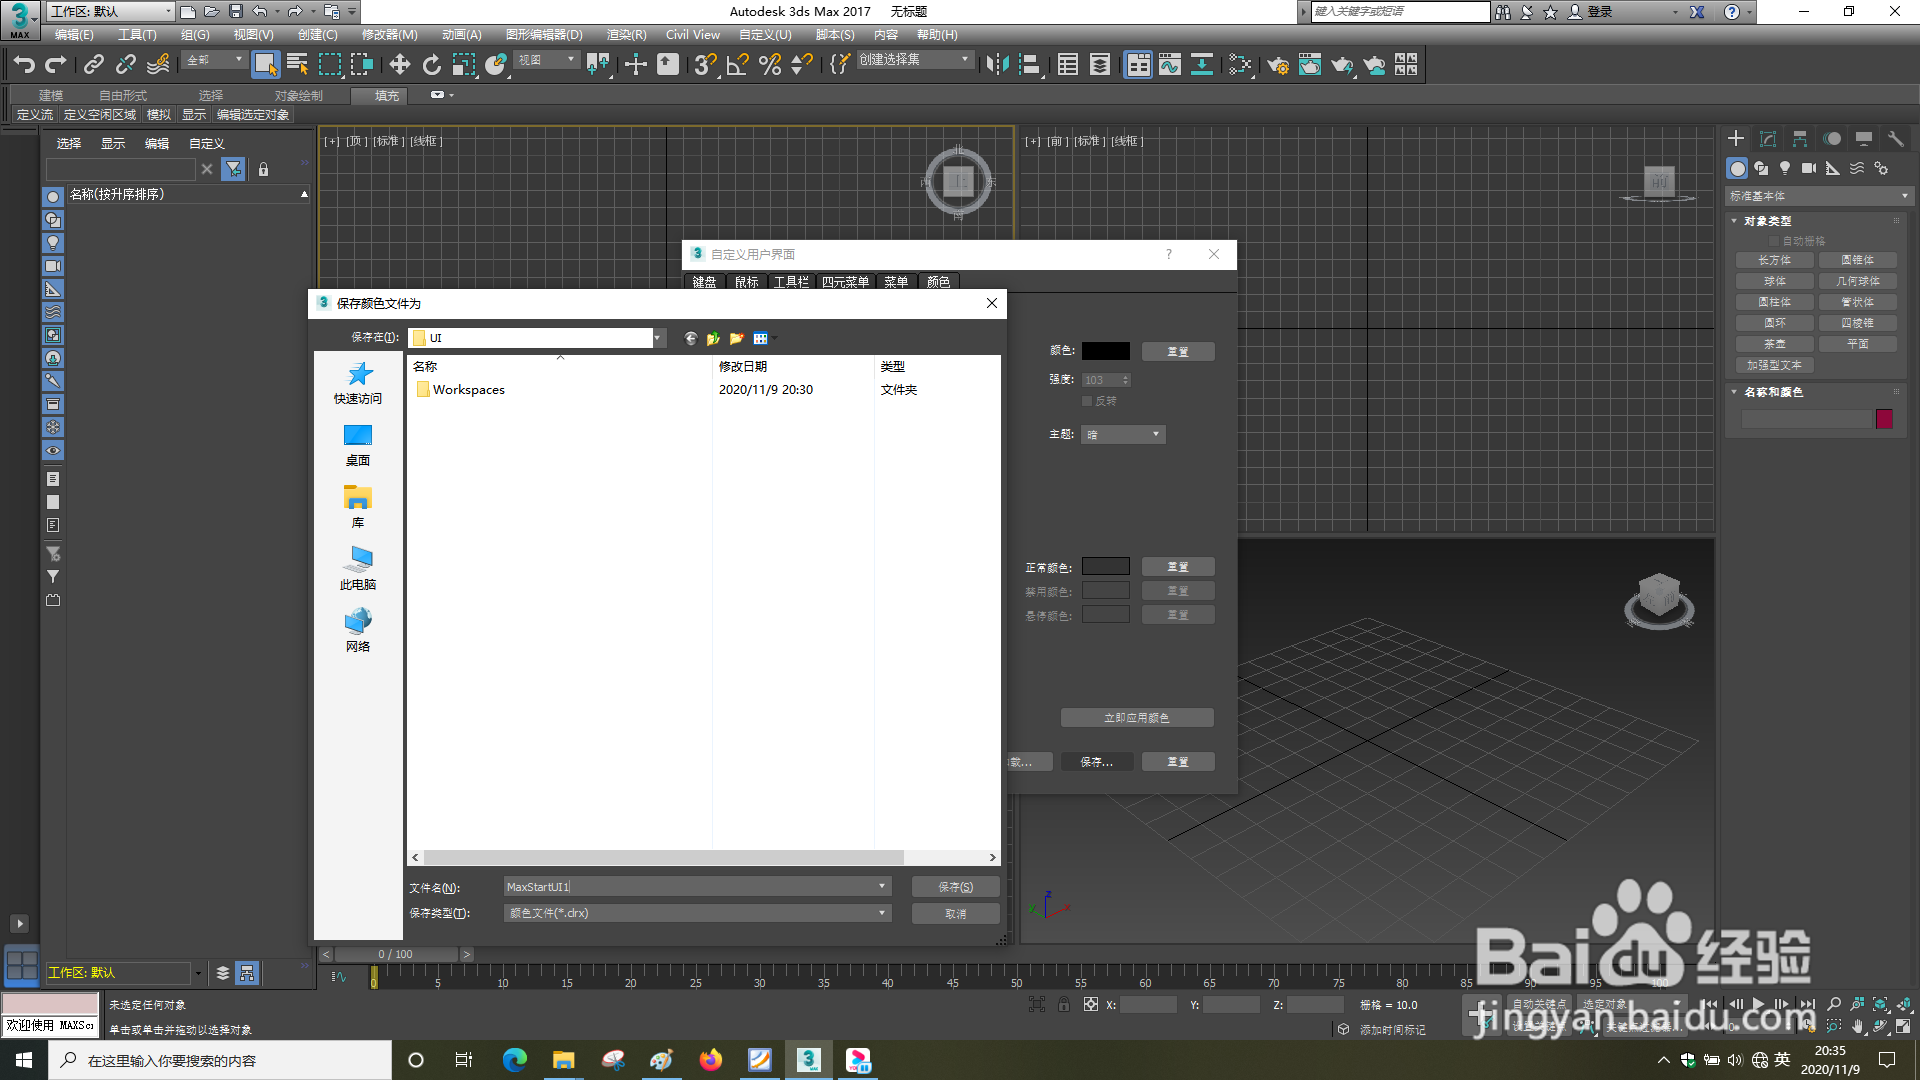Click Select and Link chain icon
The width and height of the screenshot is (1920, 1082).
(93, 65)
